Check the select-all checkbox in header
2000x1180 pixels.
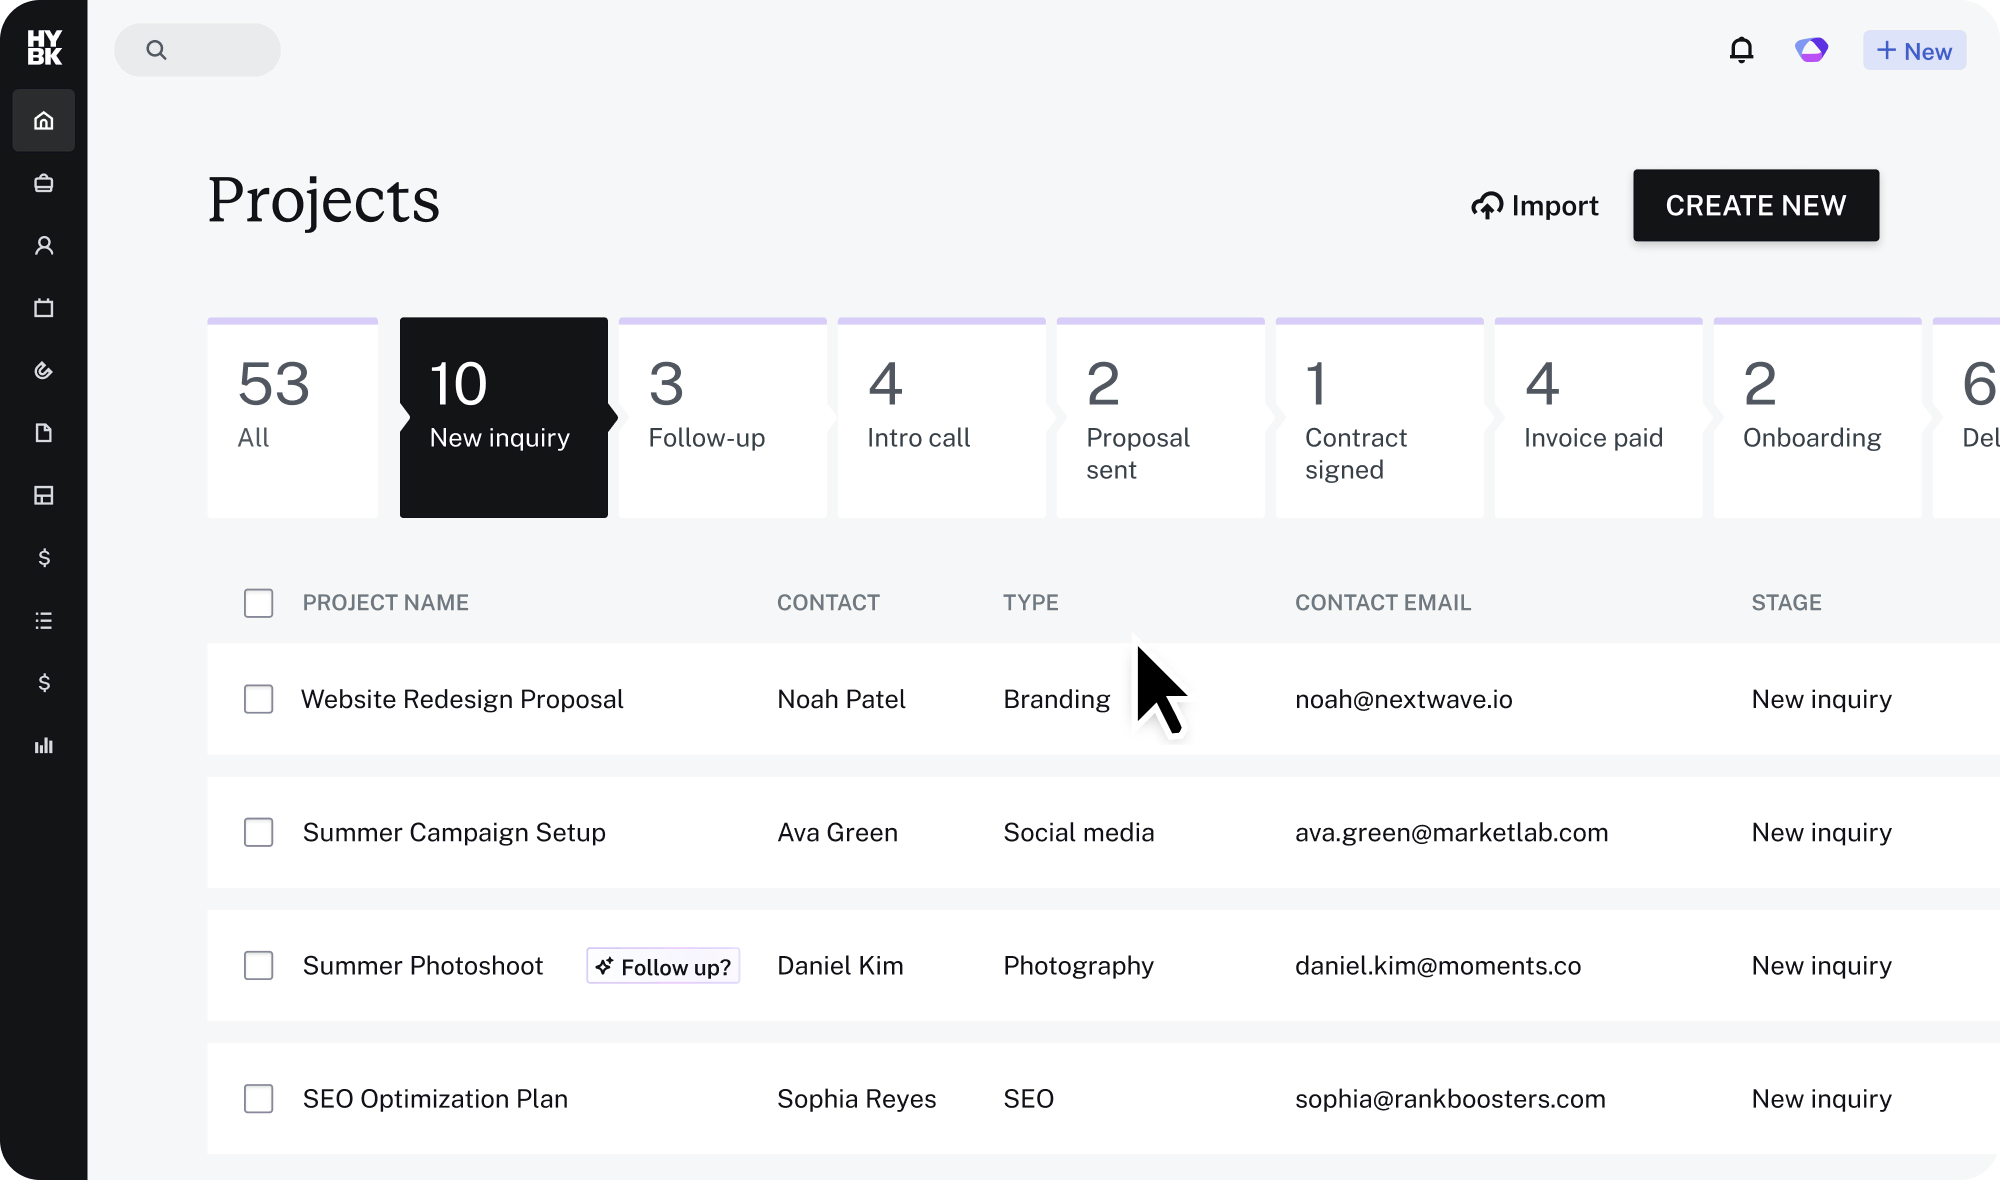pos(258,603)
